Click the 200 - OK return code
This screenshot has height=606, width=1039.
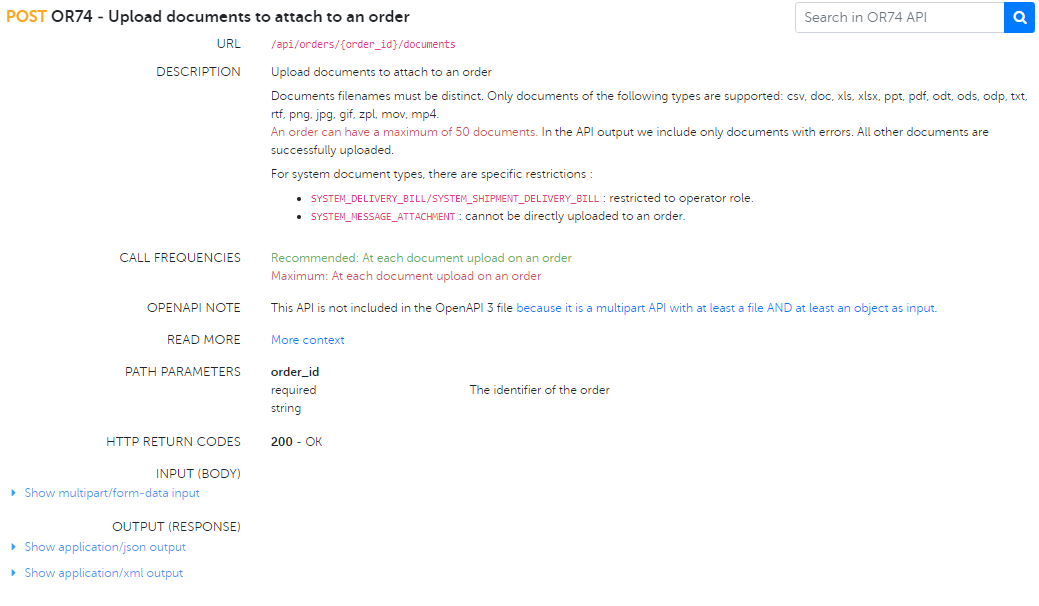coord(296,442)
